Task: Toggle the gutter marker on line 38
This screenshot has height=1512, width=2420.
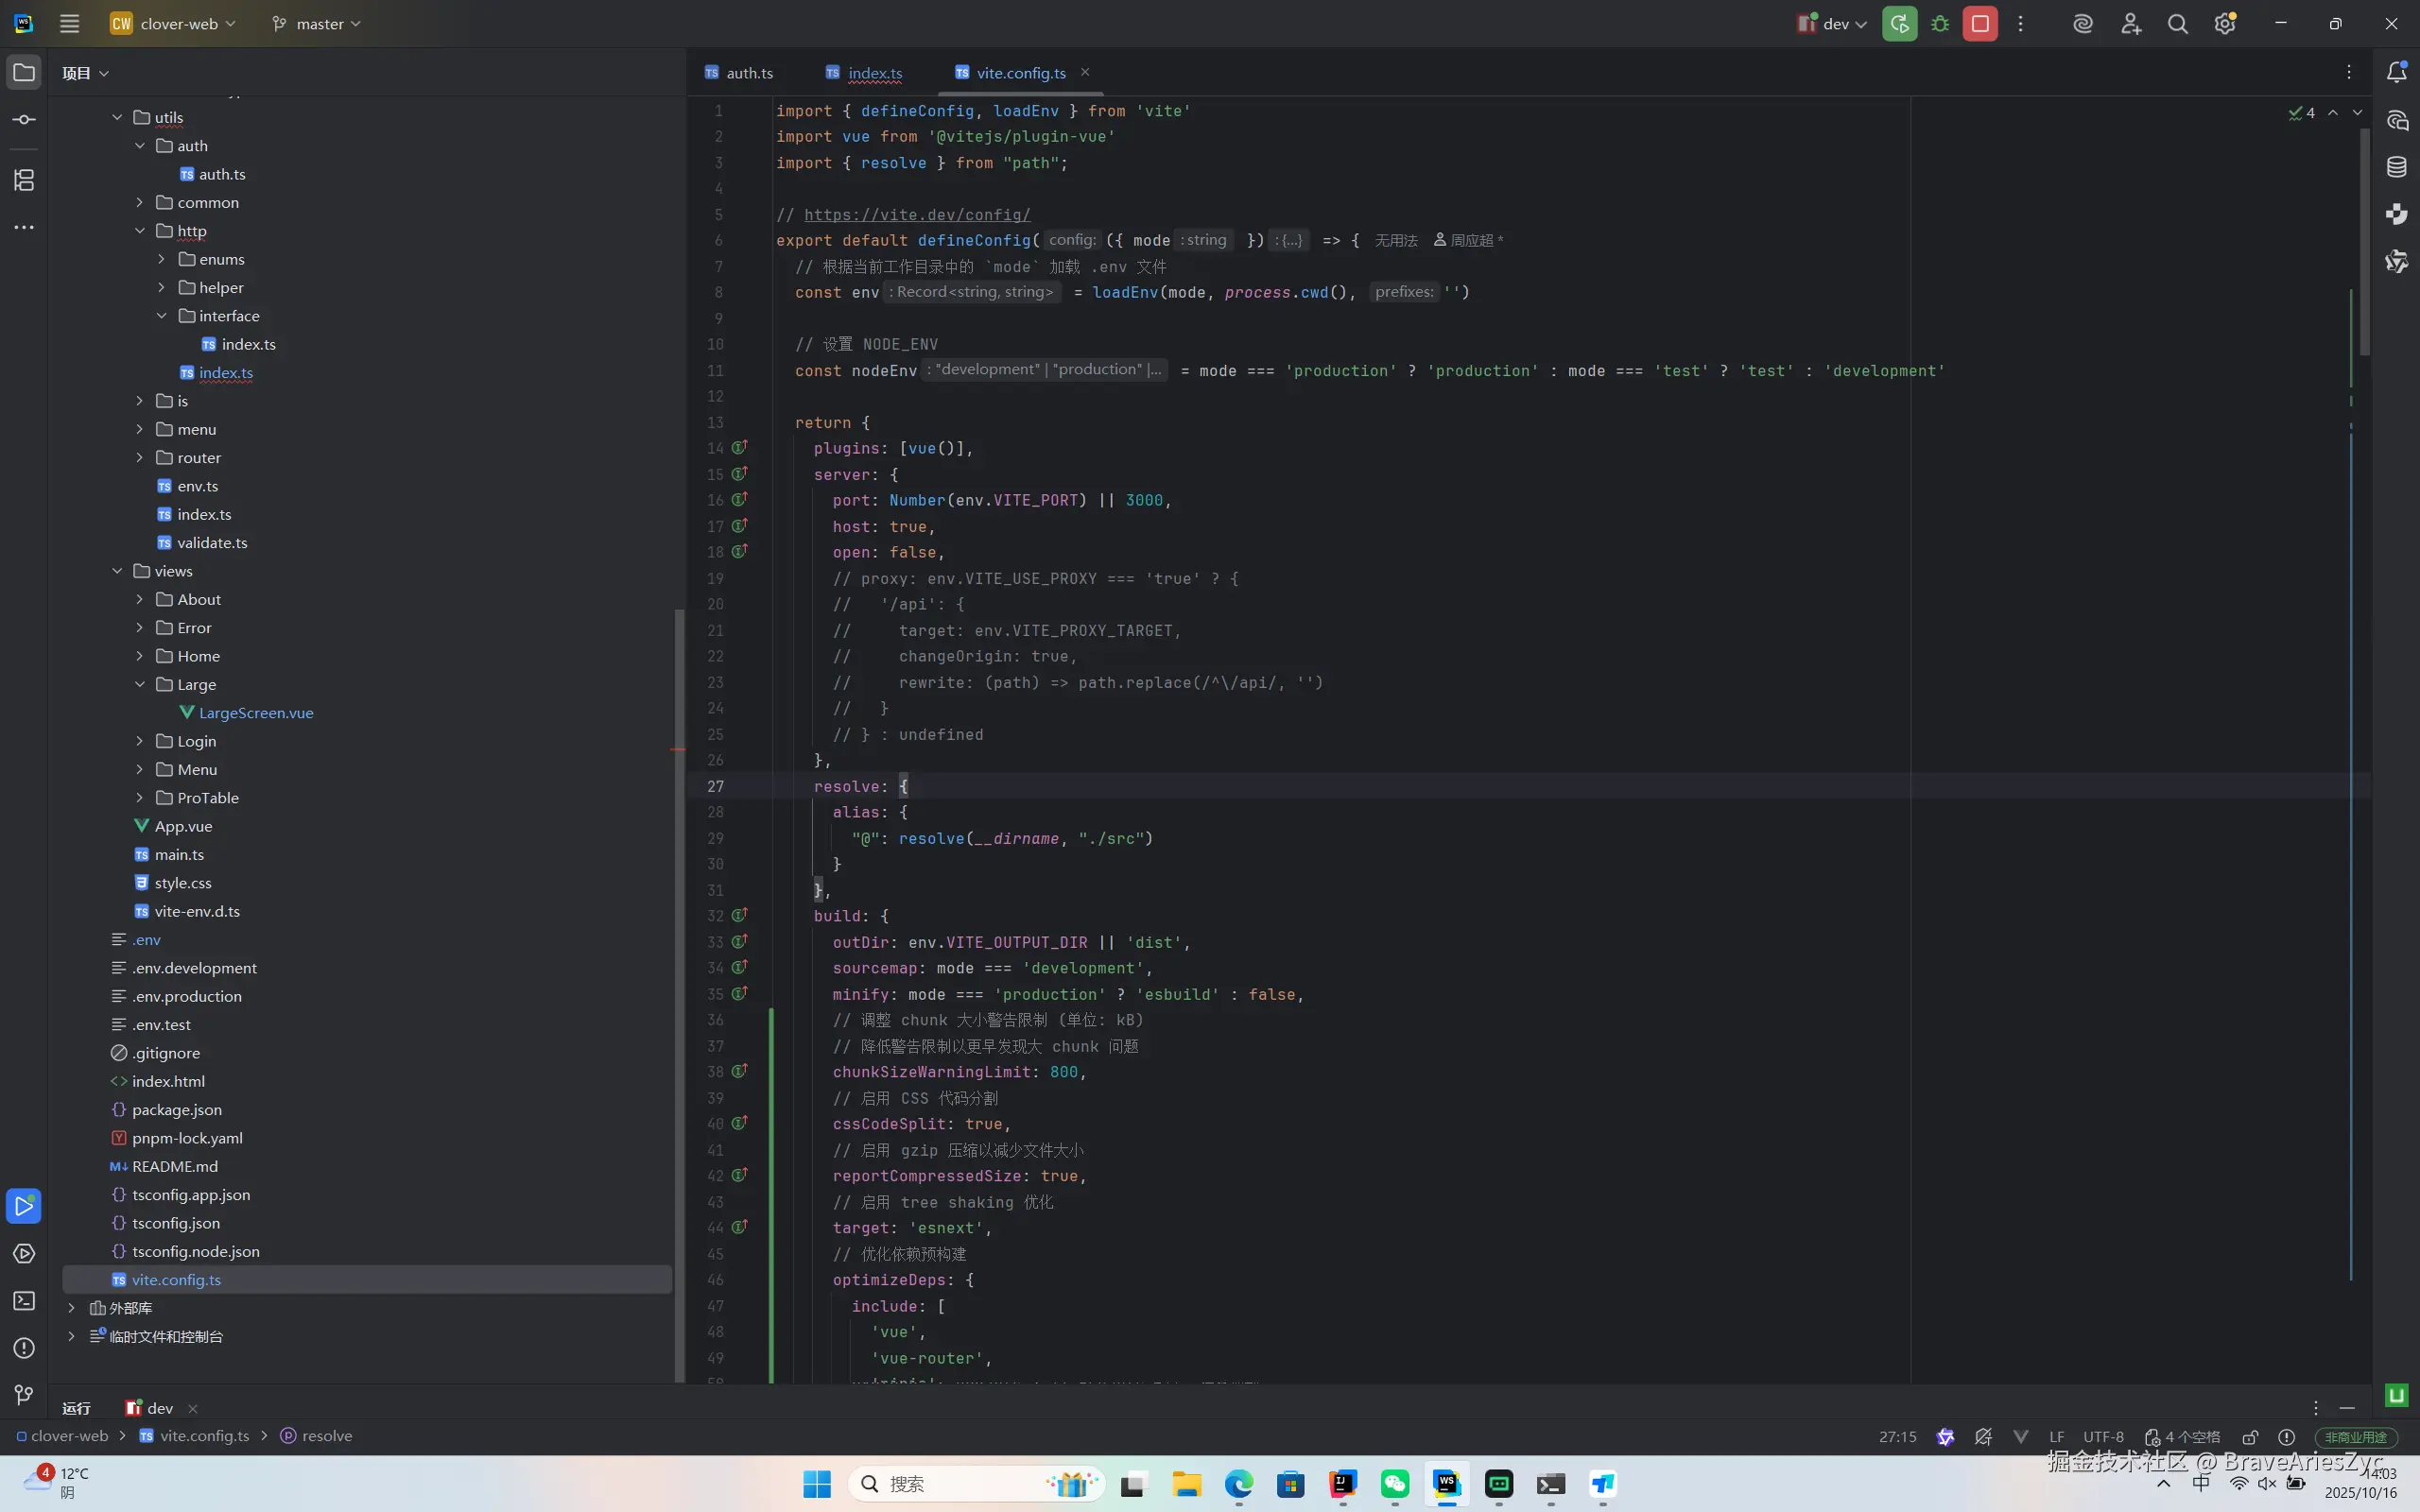Action: pos(739,1071)
